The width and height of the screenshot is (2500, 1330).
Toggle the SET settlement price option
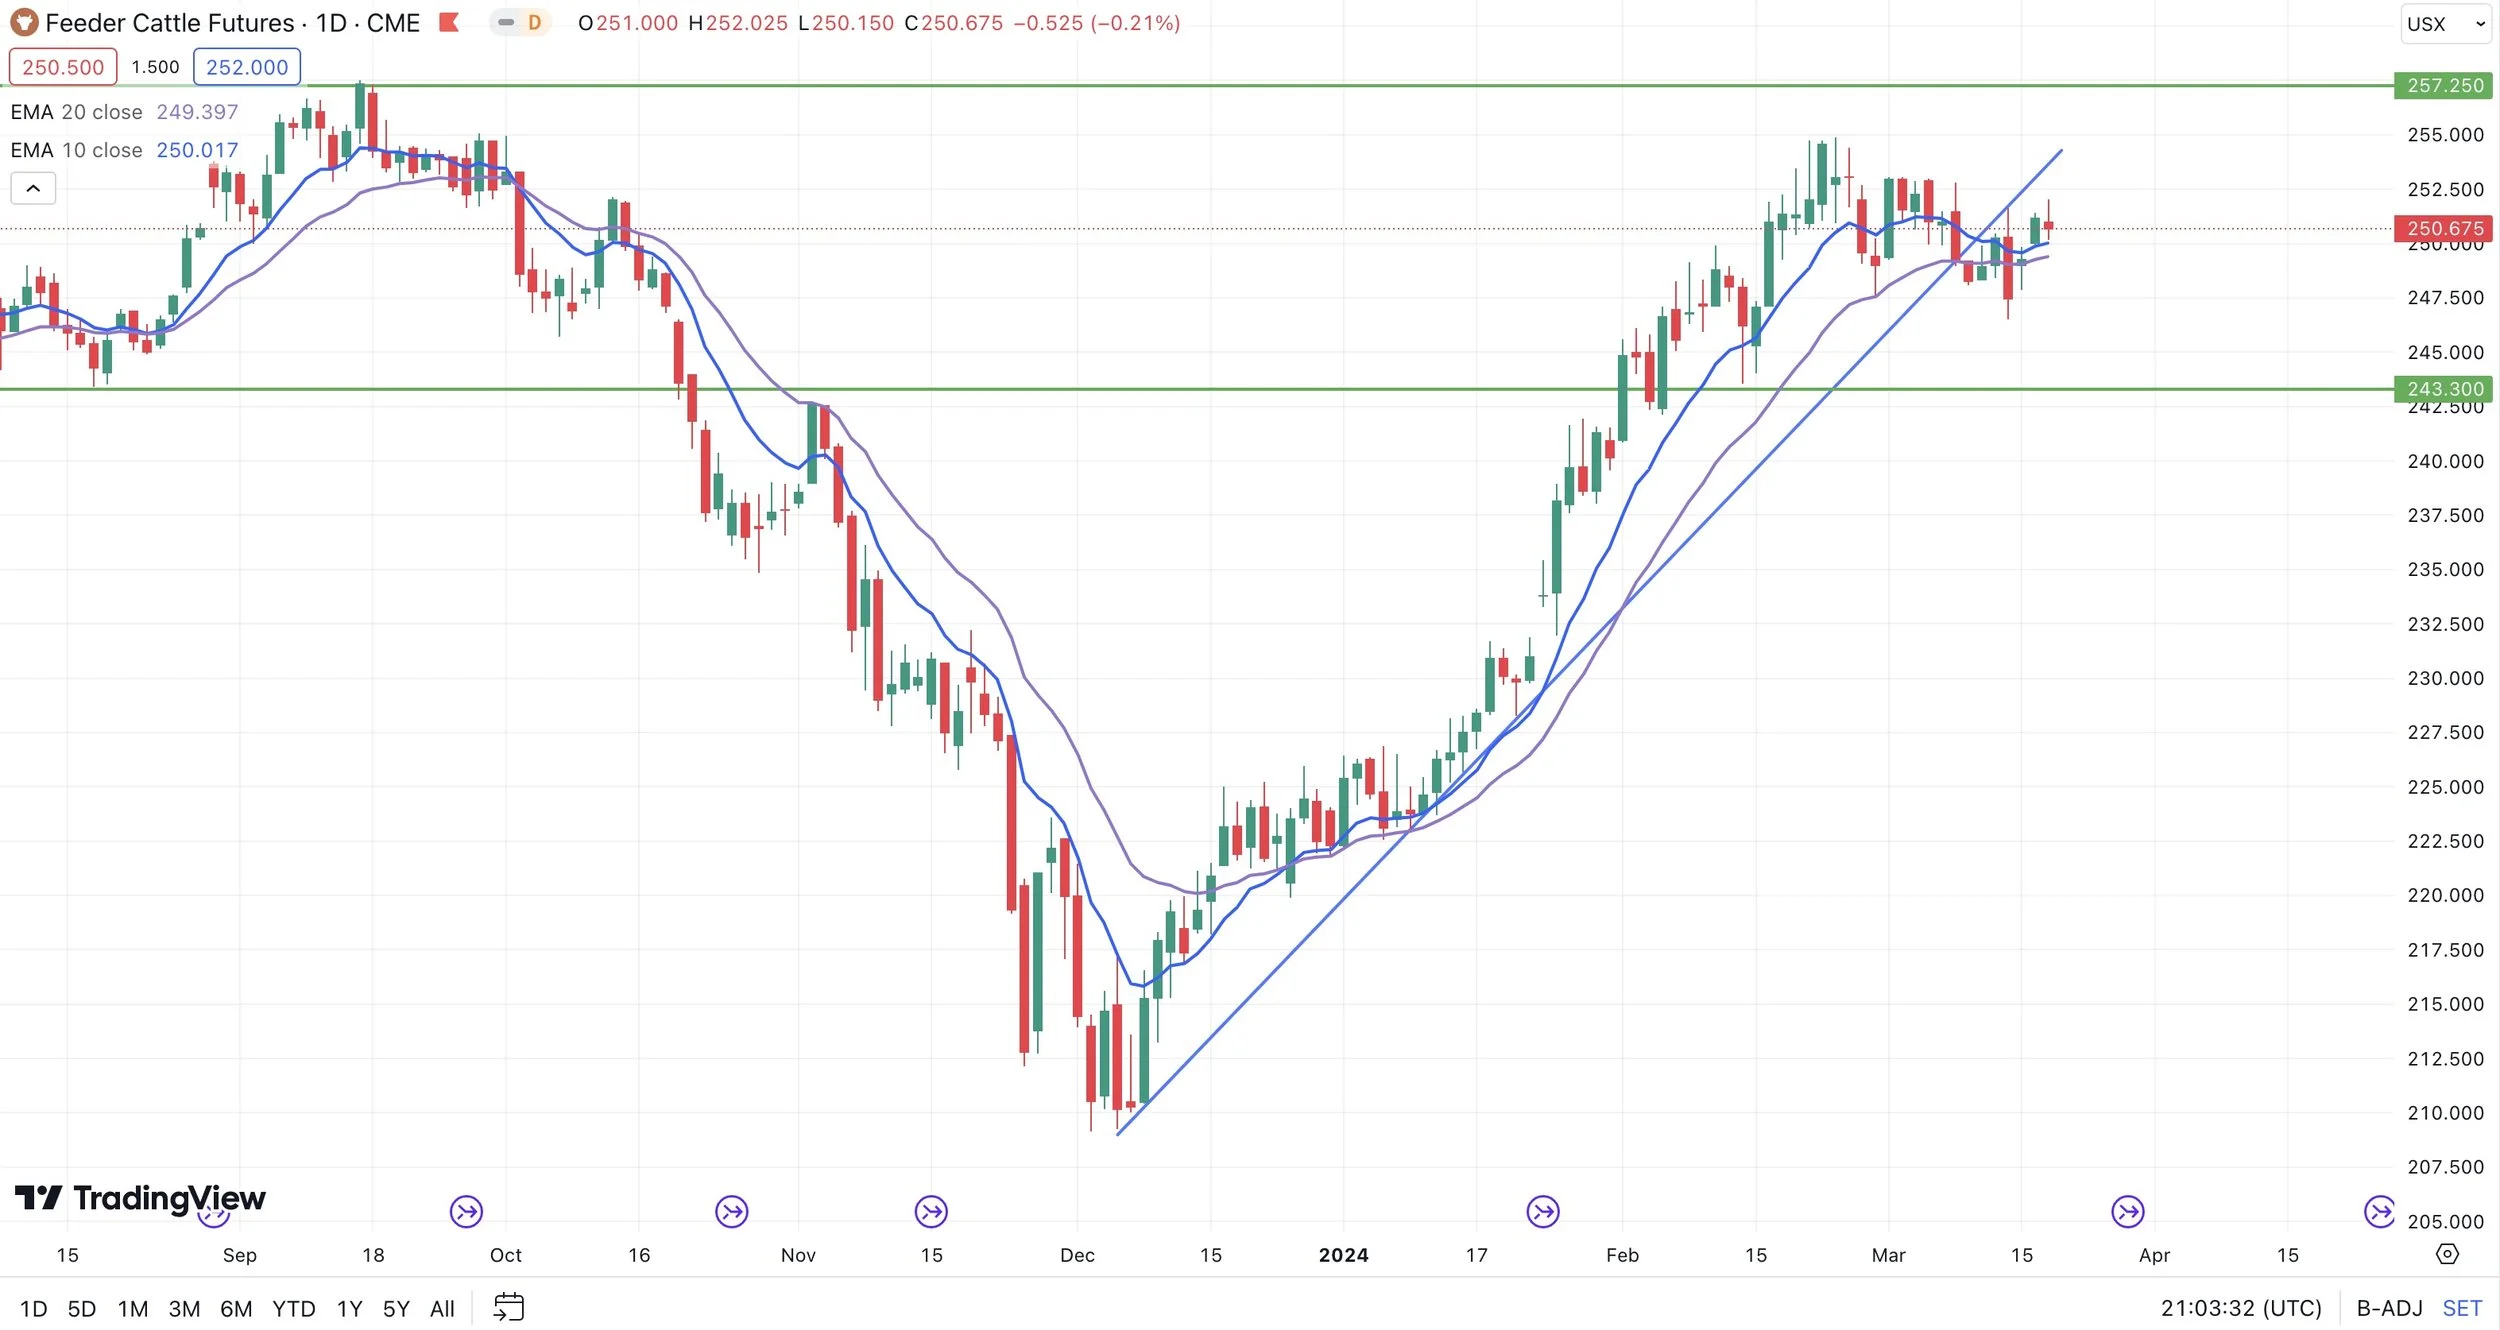click(2462, 1308)
